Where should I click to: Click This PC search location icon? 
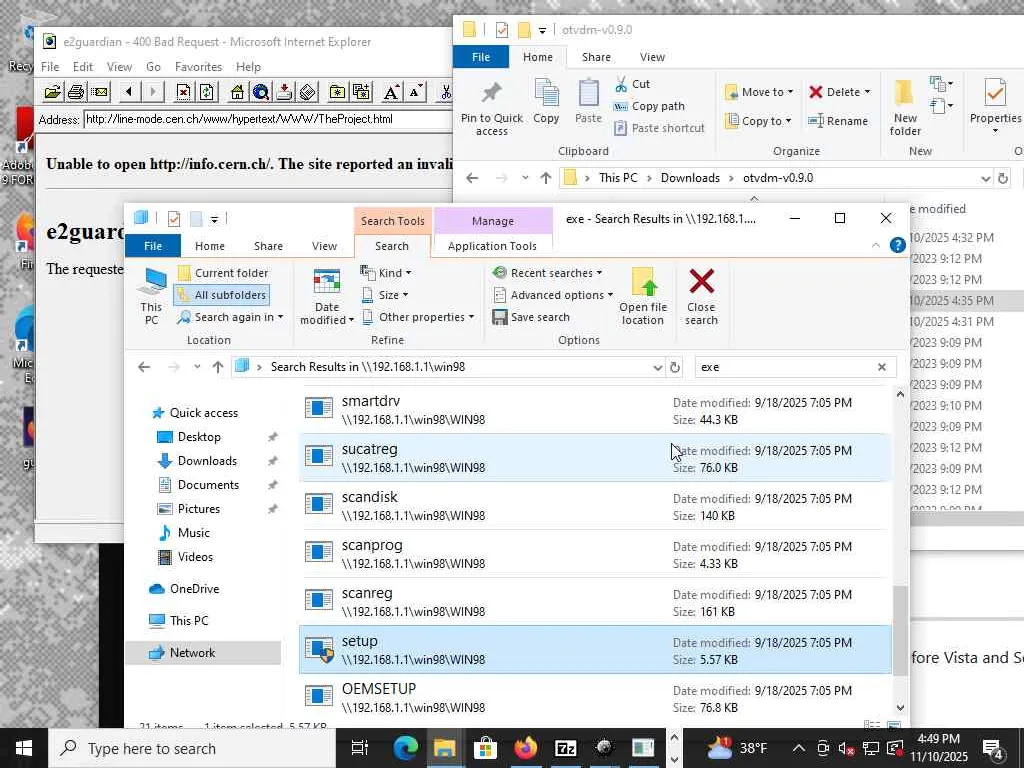coord(152,296)
